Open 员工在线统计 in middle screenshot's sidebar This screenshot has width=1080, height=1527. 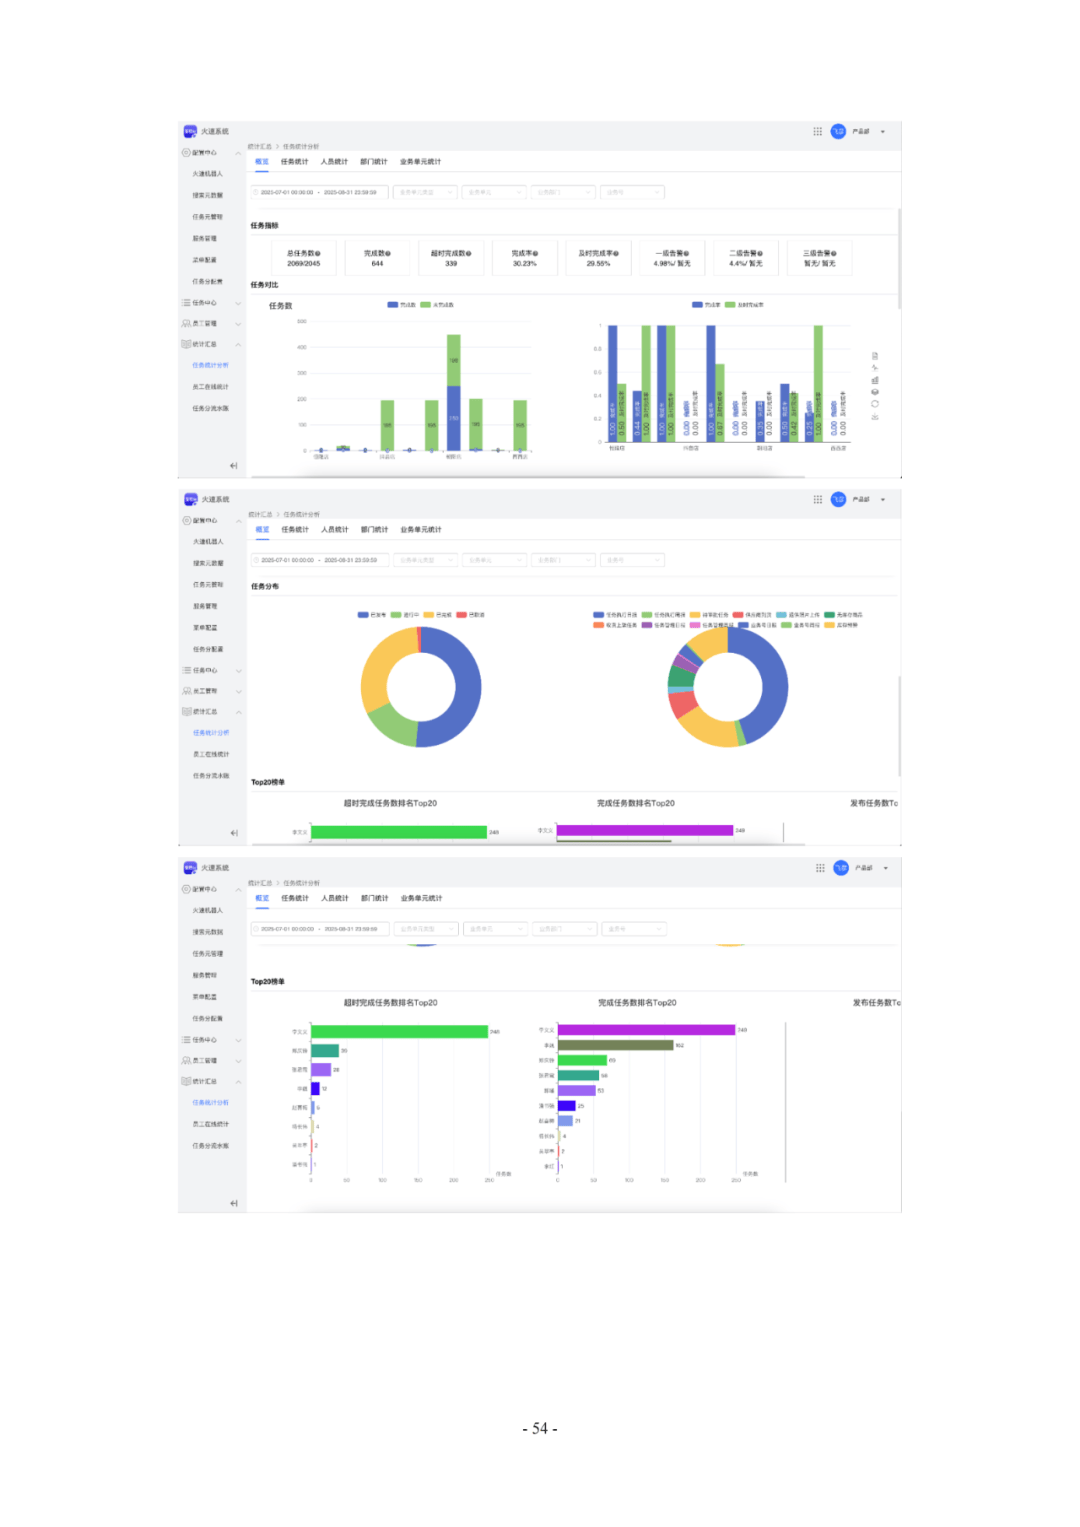point(211,754)
